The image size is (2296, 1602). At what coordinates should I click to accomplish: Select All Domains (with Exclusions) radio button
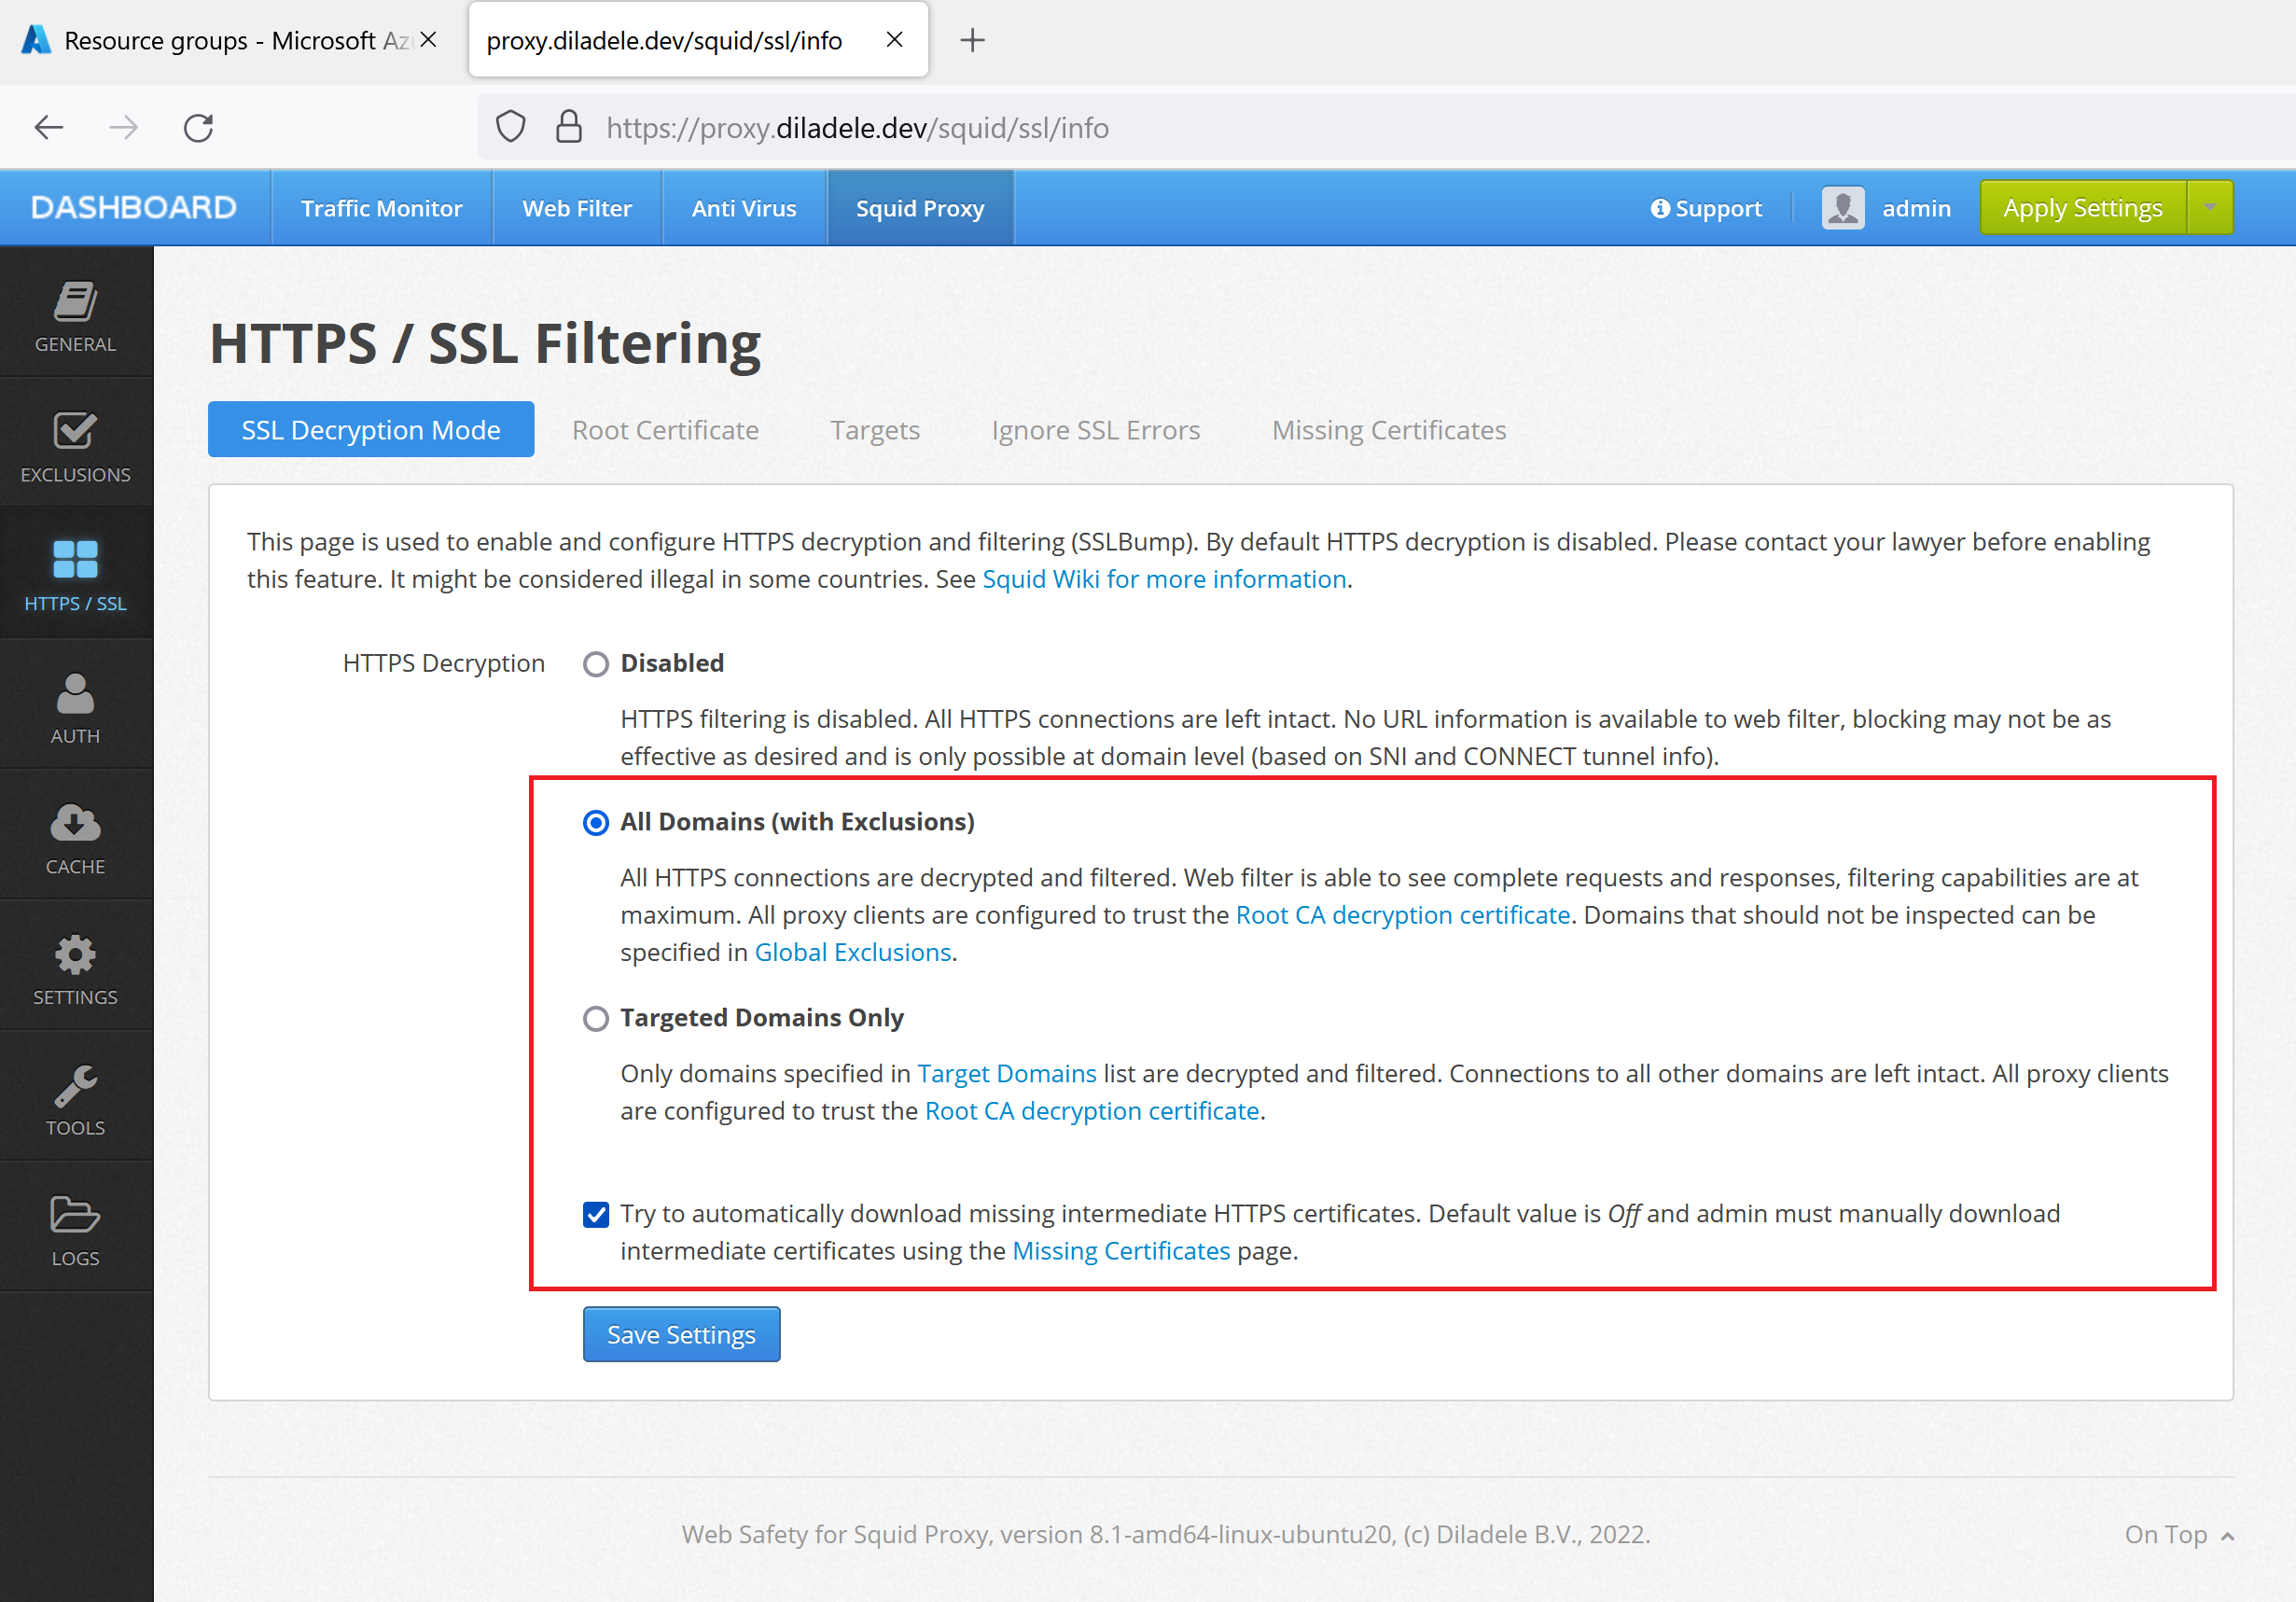pos(596,823)
